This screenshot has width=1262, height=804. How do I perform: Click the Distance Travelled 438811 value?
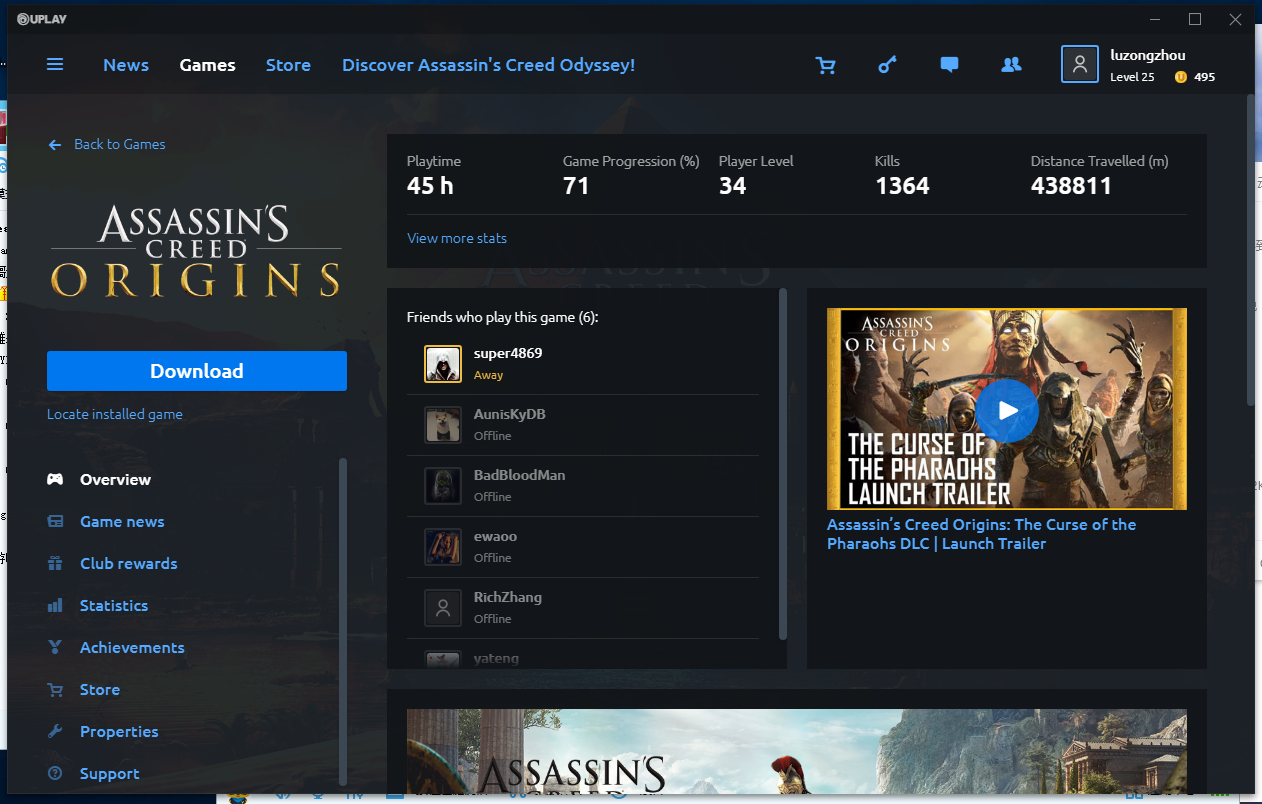pos(1071,186)
